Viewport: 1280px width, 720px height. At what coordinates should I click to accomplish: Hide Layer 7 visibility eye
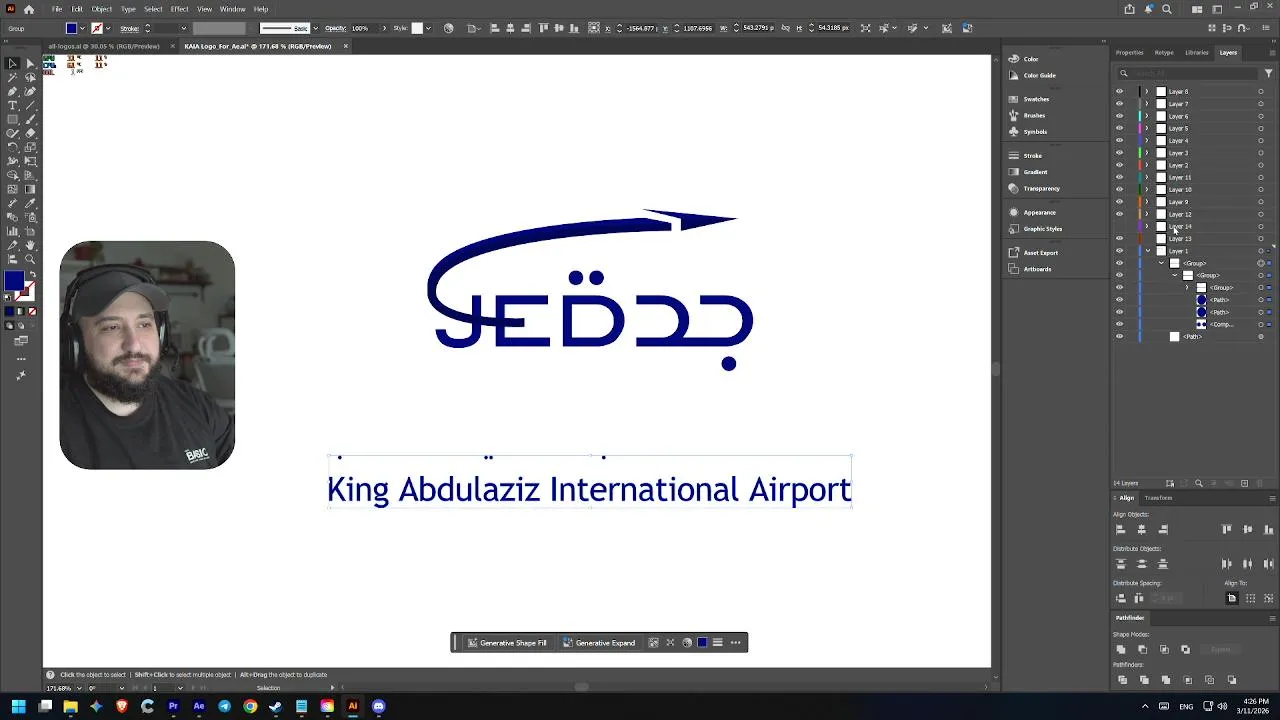pyautogui.click(x=1119, y=104)
